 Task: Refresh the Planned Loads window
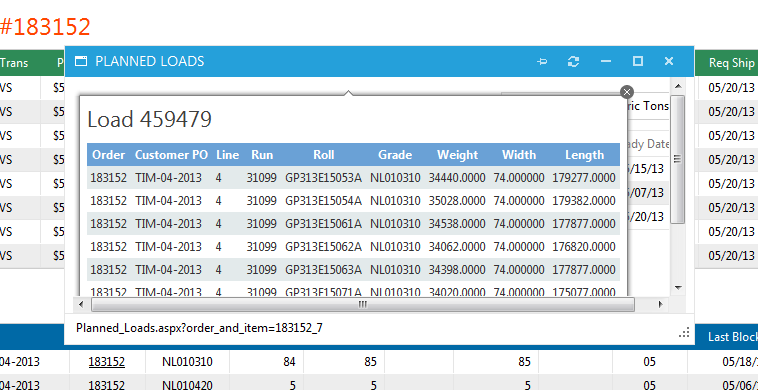point(573,61)
